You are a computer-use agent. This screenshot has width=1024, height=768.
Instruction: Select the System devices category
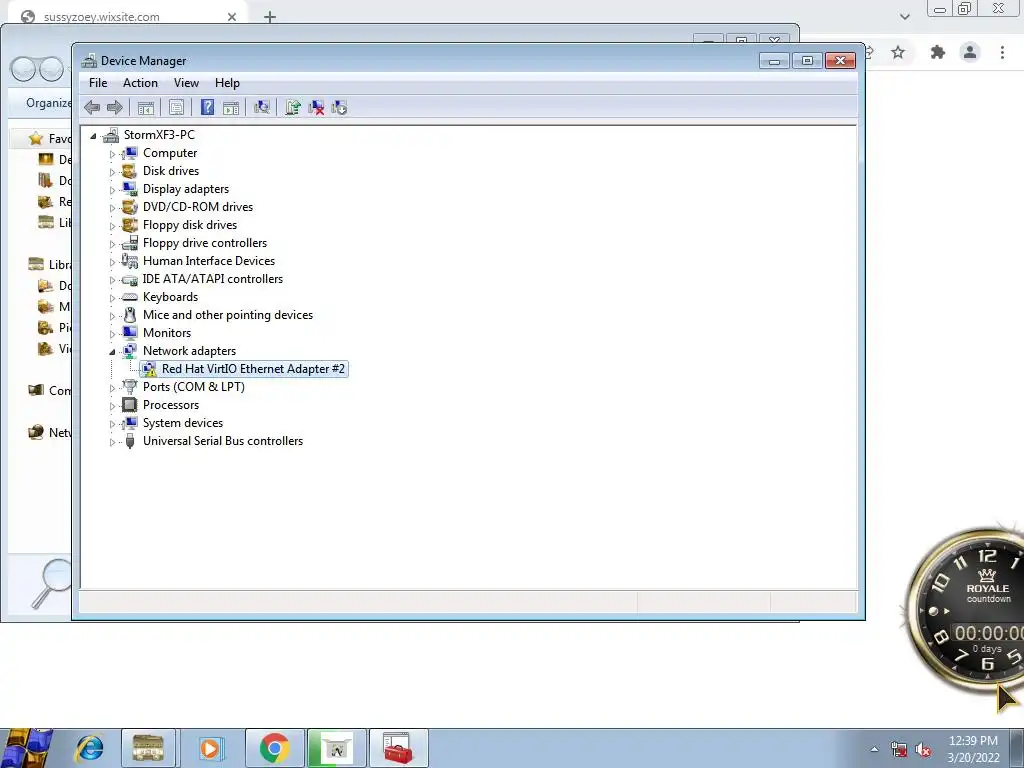pos(183,423)
